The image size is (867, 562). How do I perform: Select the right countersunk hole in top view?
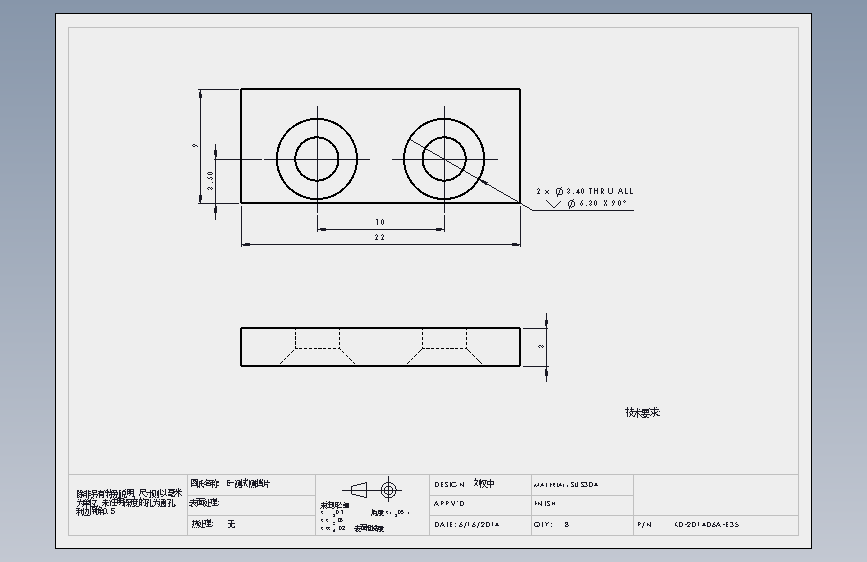(444, 159)
